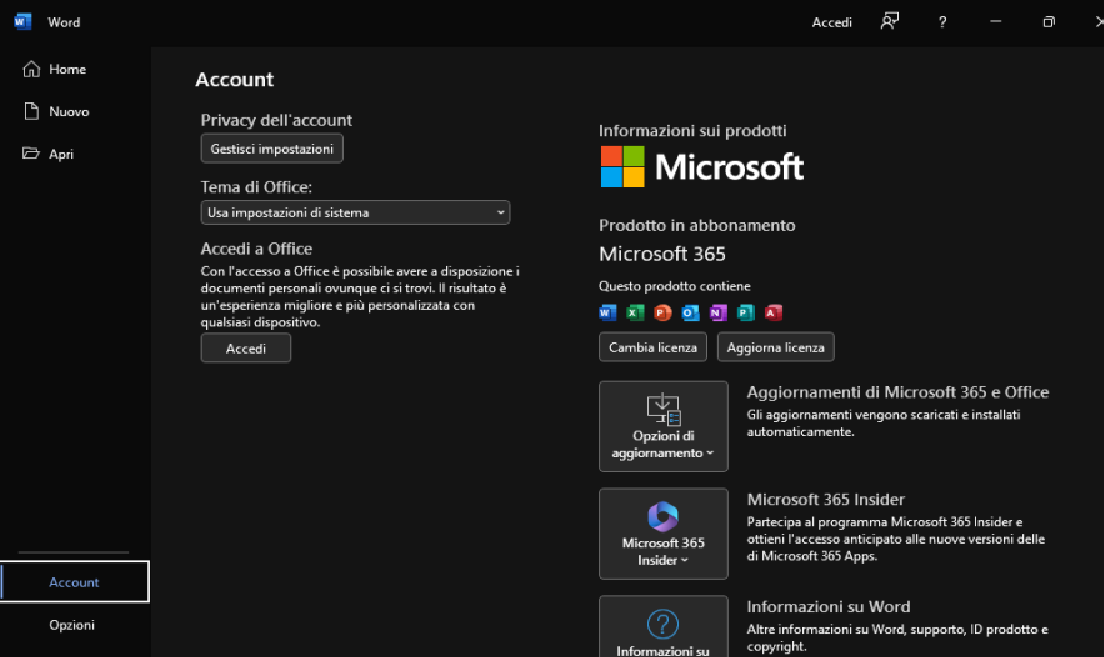Click the OneNote product icon
This screenshot has width=1104, height=657.
[x=718, y=312]
